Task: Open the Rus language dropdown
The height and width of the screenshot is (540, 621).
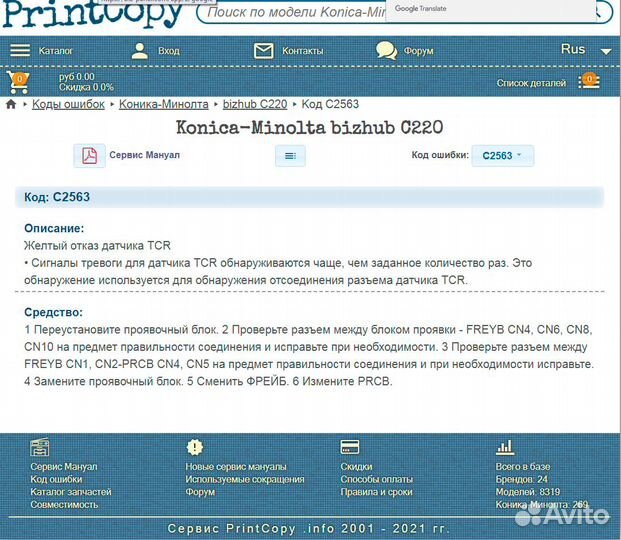Action: (x=586, y=50)
